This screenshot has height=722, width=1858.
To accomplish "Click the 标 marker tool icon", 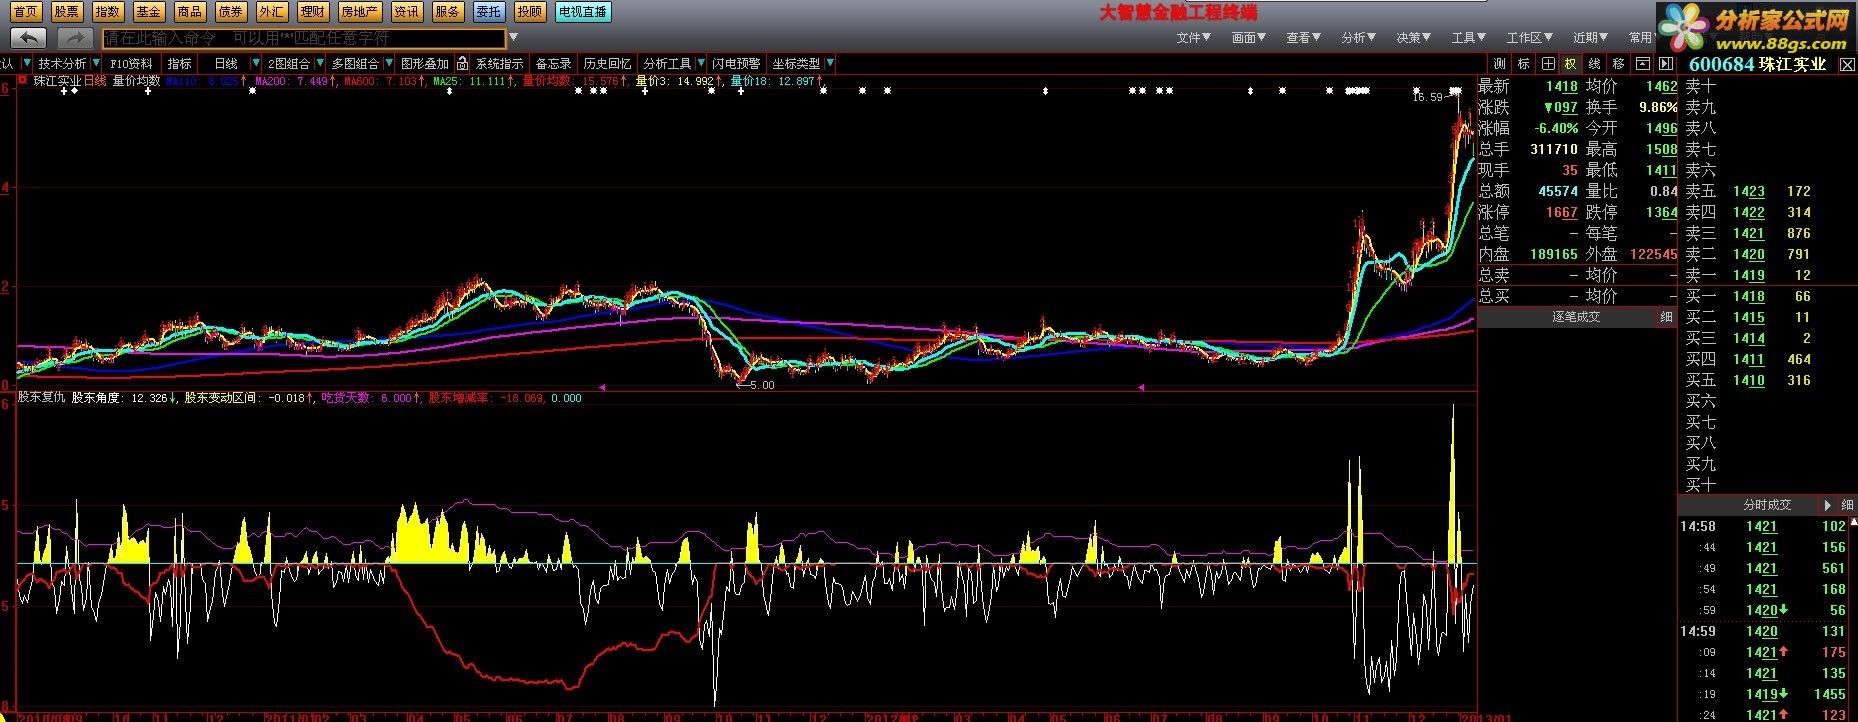I will (1523, 64).
